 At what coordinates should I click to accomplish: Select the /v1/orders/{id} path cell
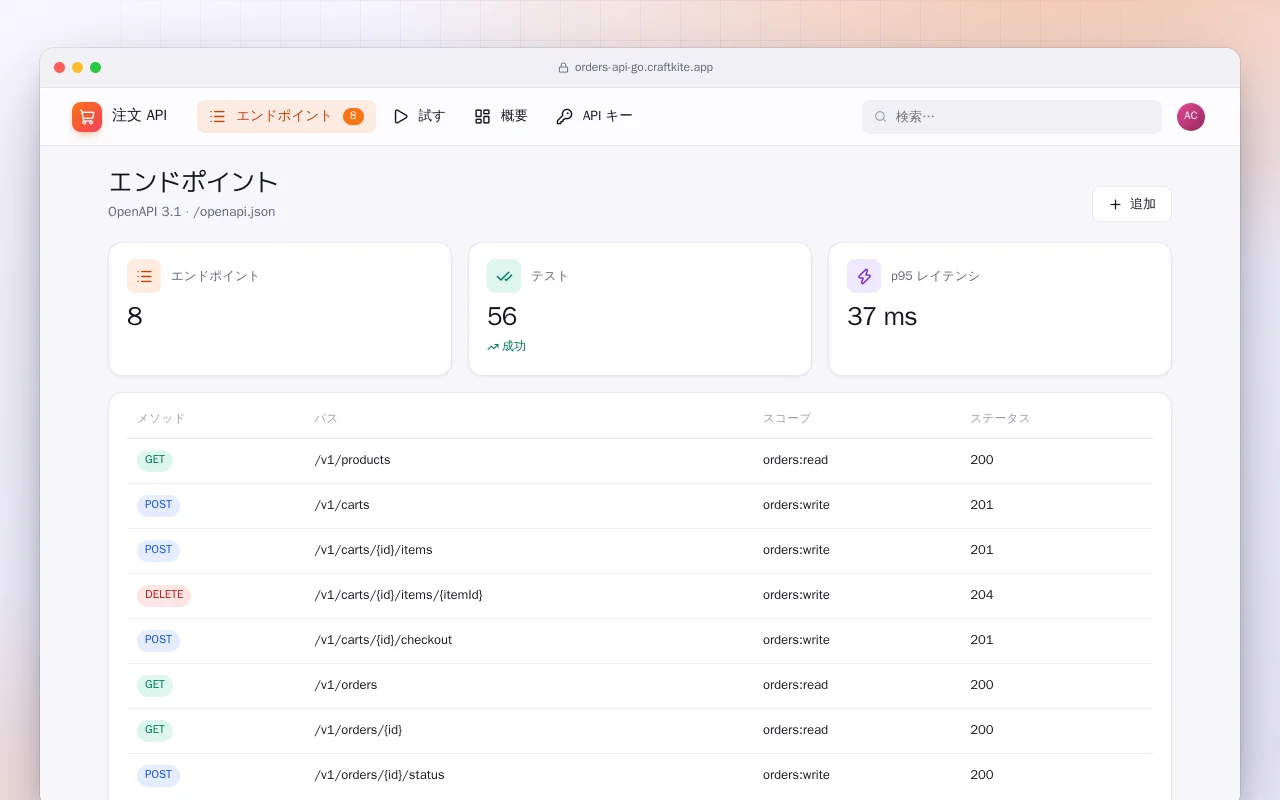tap(358, 730)
